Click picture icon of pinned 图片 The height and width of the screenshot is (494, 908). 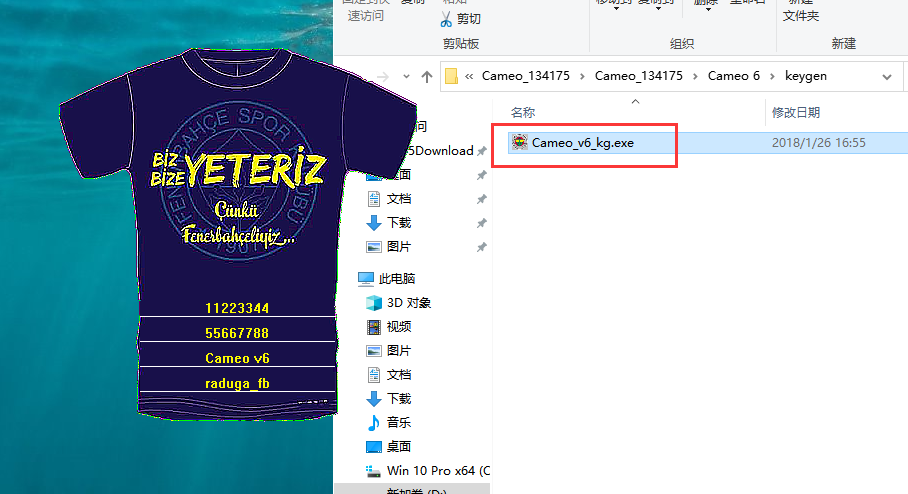tap(374, 247)
